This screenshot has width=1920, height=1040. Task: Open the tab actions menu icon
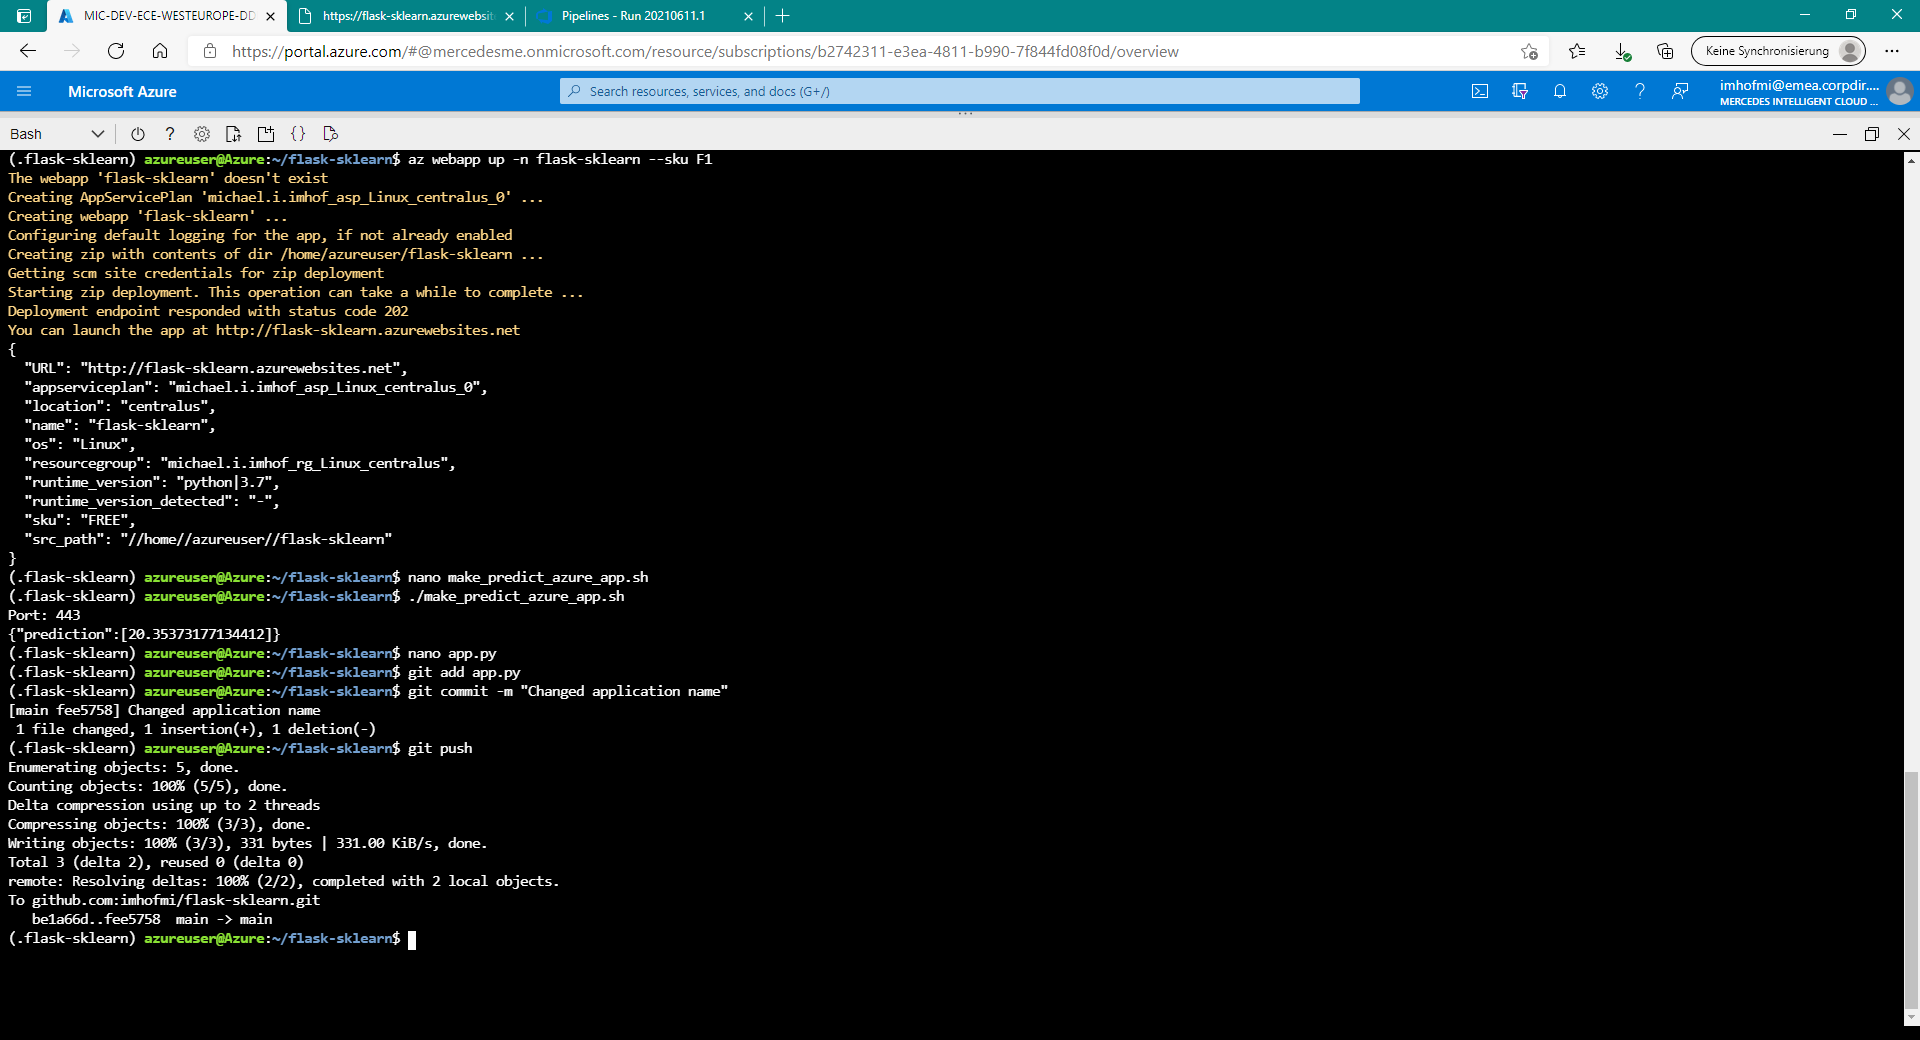pos(24,16)
